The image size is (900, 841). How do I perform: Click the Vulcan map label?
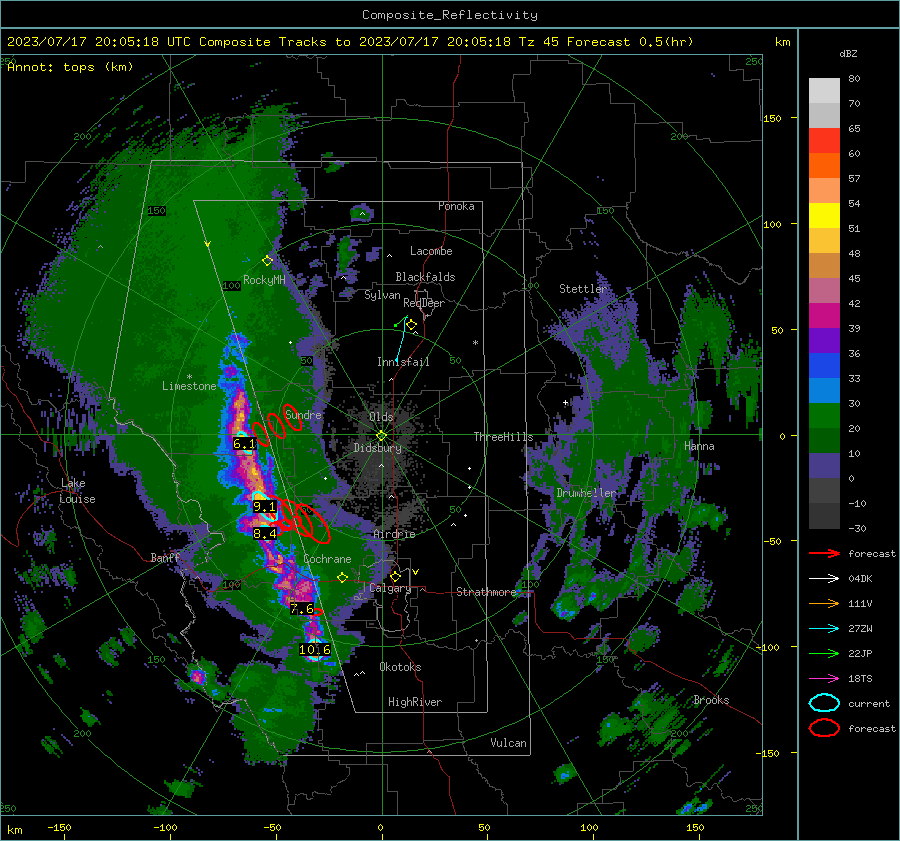(x=509, y=743)
